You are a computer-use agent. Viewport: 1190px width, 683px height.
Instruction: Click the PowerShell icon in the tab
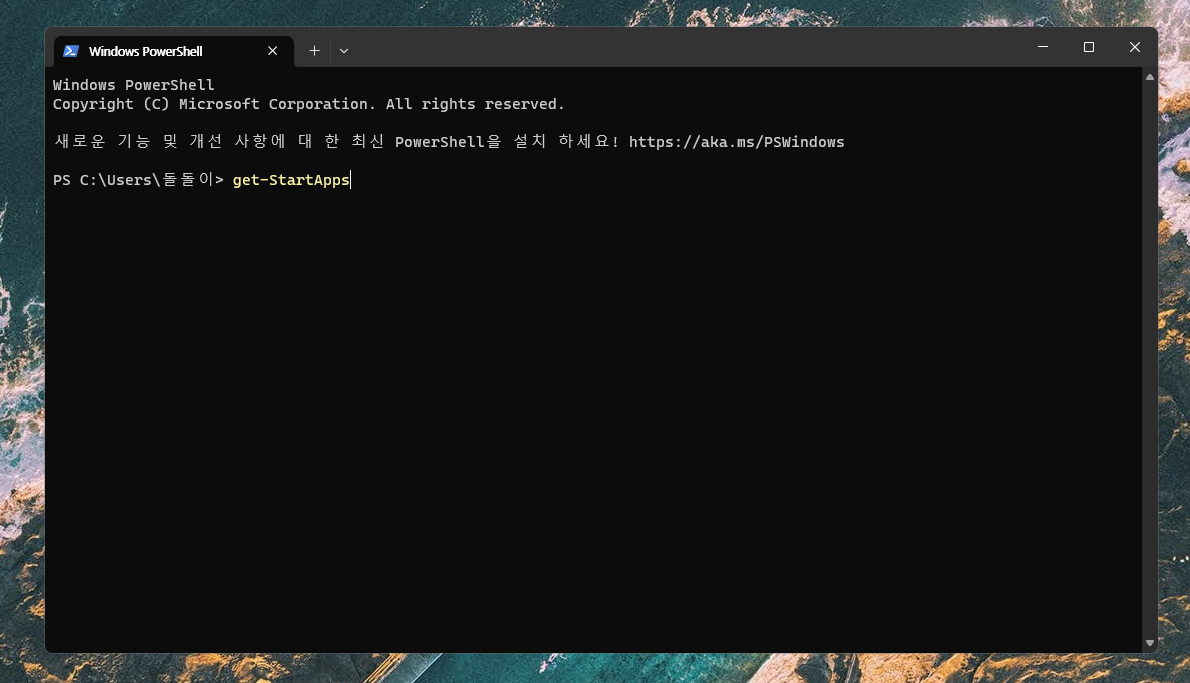71,51
